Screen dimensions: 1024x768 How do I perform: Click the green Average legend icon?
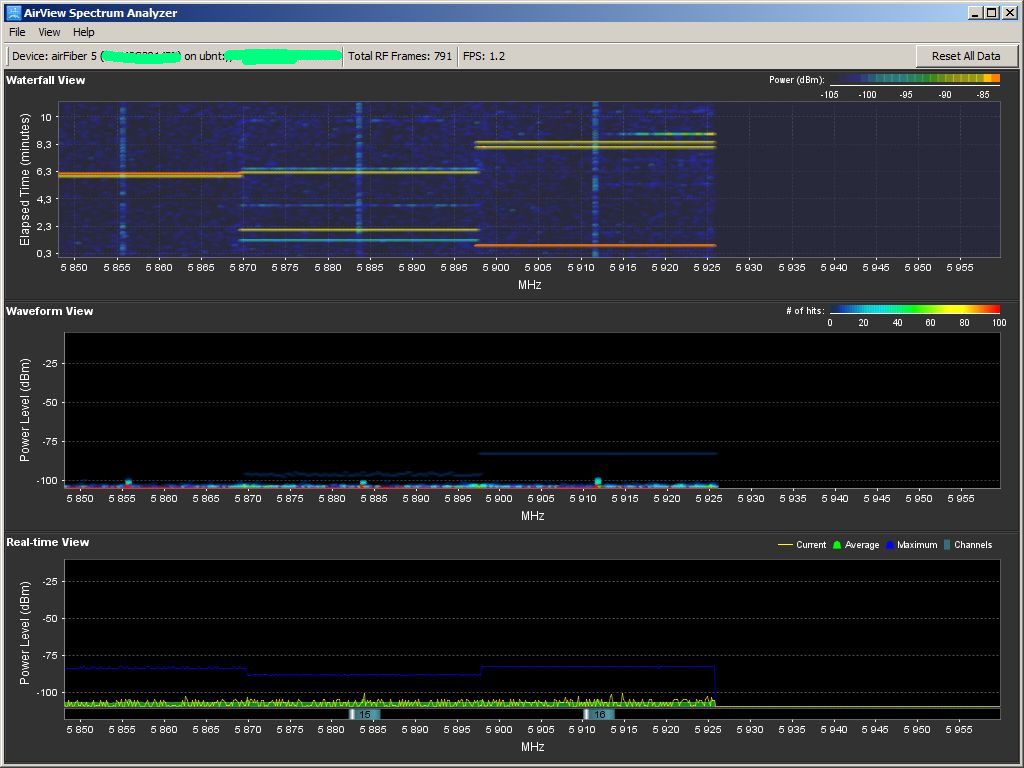[837, 545]
